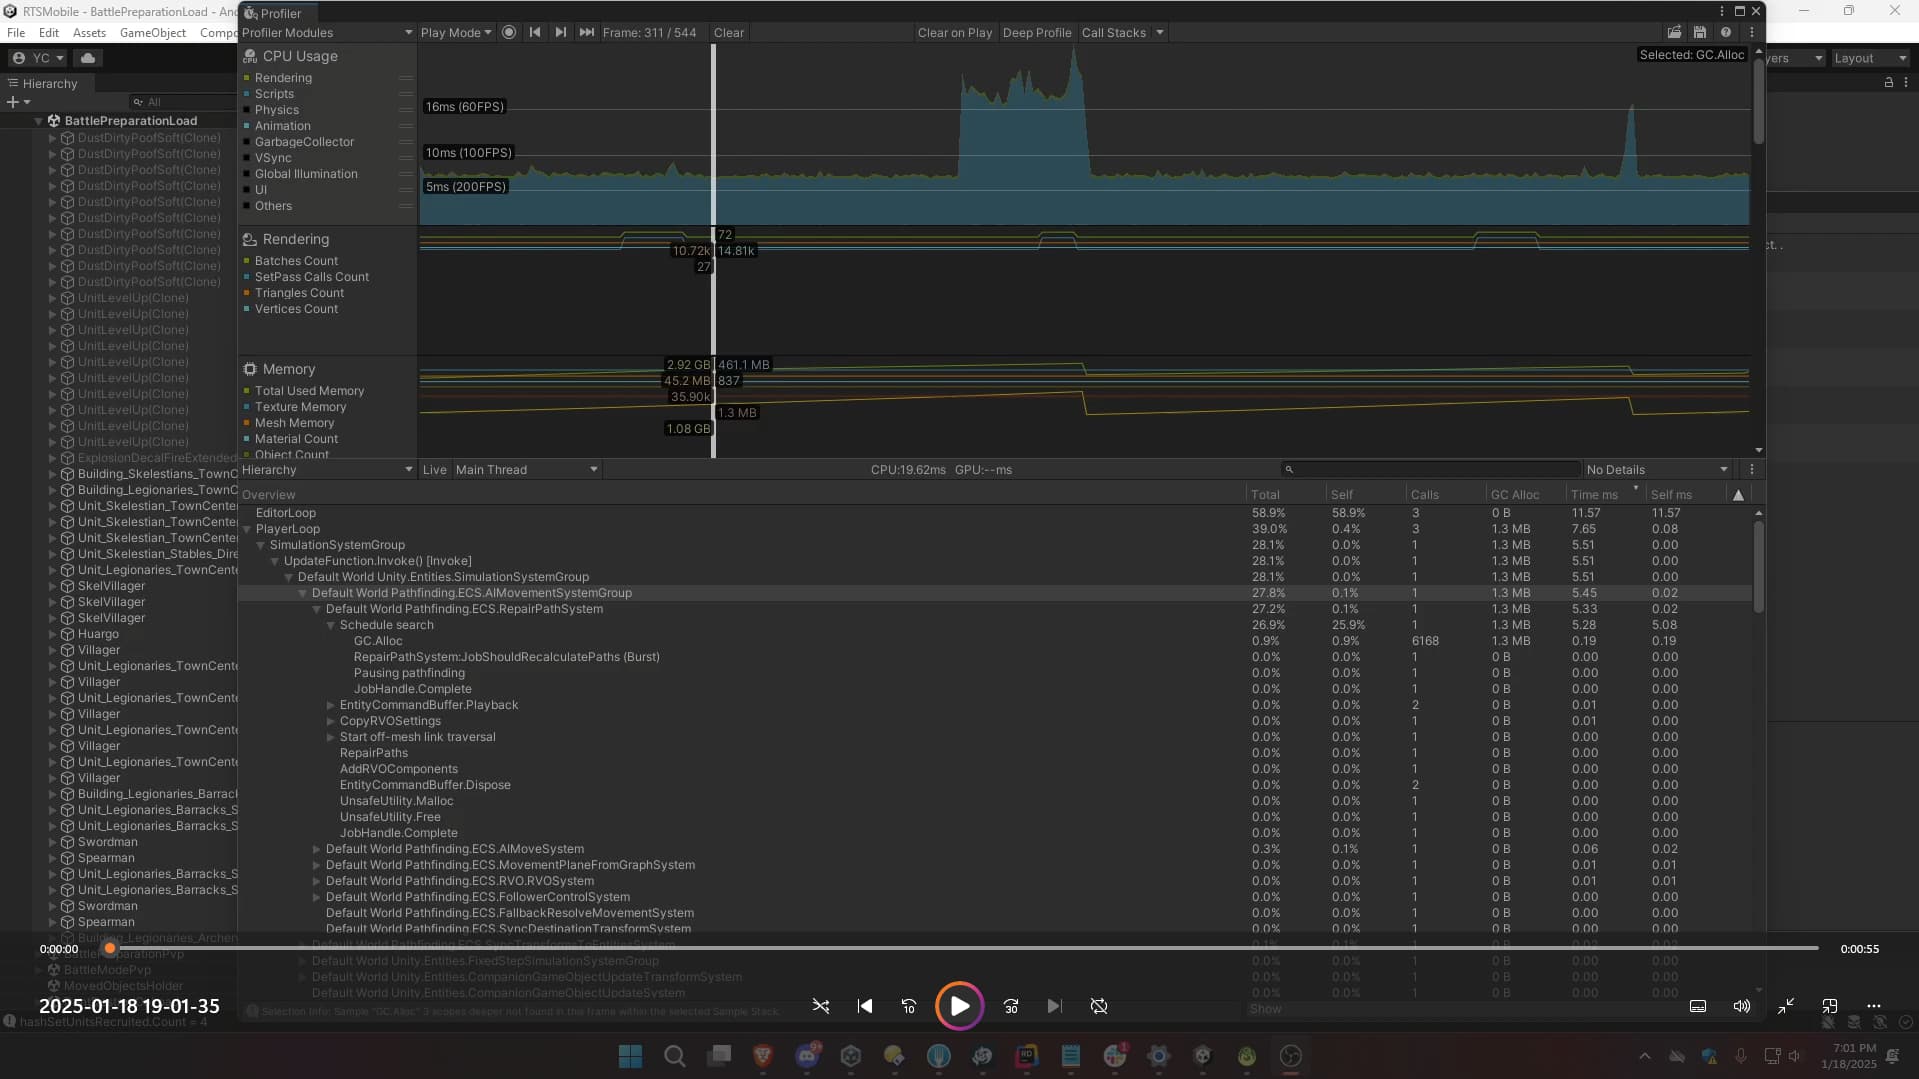This screenshot has width=1919, height=1079.
Task: Toggle Call Stacks recording
Action: [1114, 32]
